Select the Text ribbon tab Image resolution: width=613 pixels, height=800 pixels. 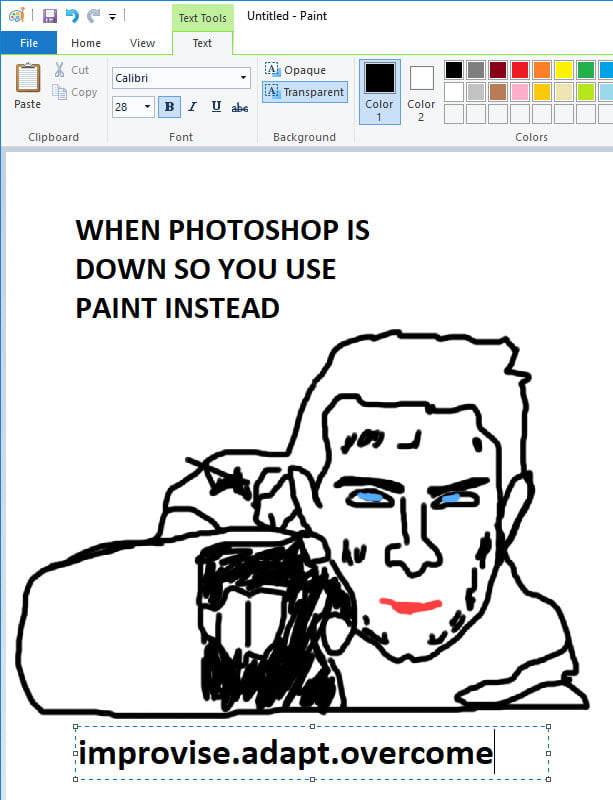202,43
